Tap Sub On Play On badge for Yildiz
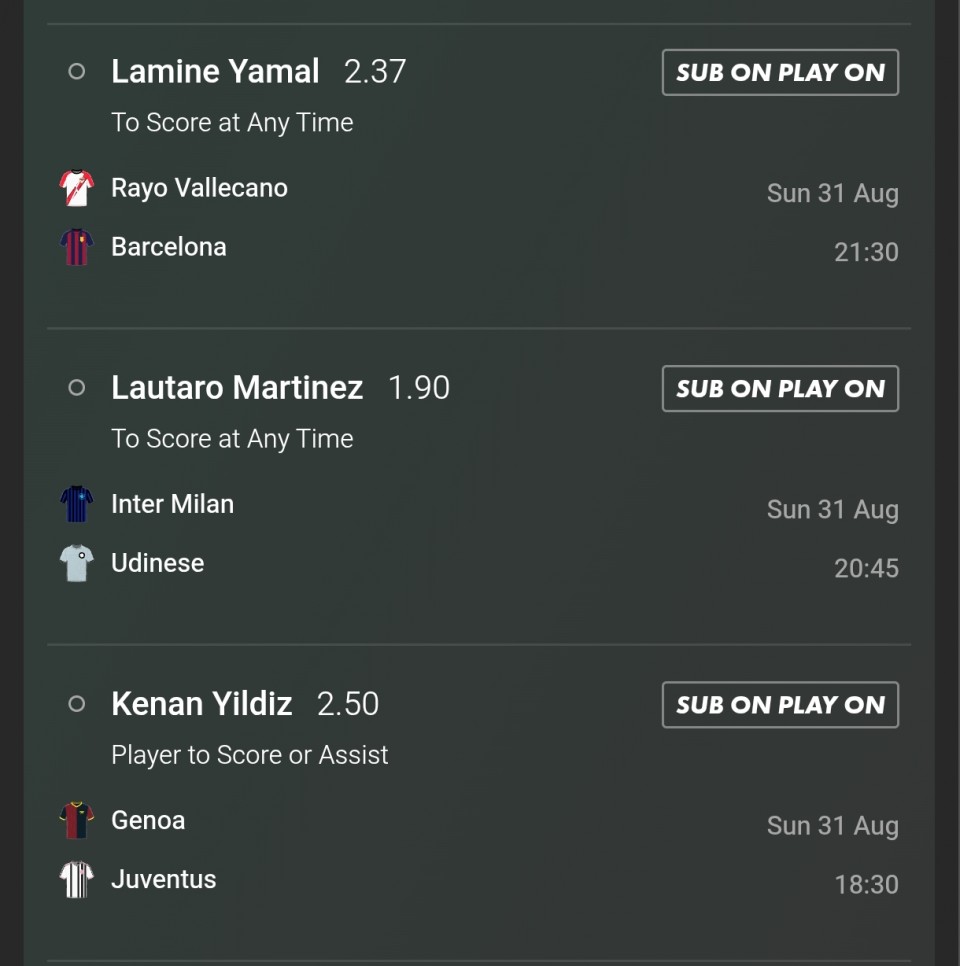Image resolution: width=960 pixels, height=966 pixels. click(780, 705)
